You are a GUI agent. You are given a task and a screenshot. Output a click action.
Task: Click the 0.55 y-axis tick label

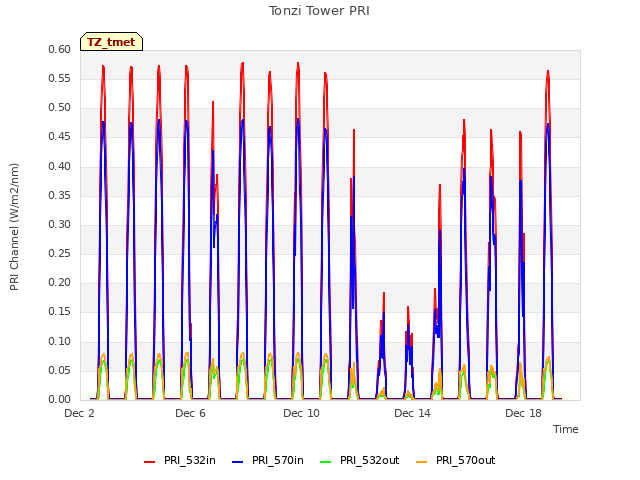coord(60,78)
